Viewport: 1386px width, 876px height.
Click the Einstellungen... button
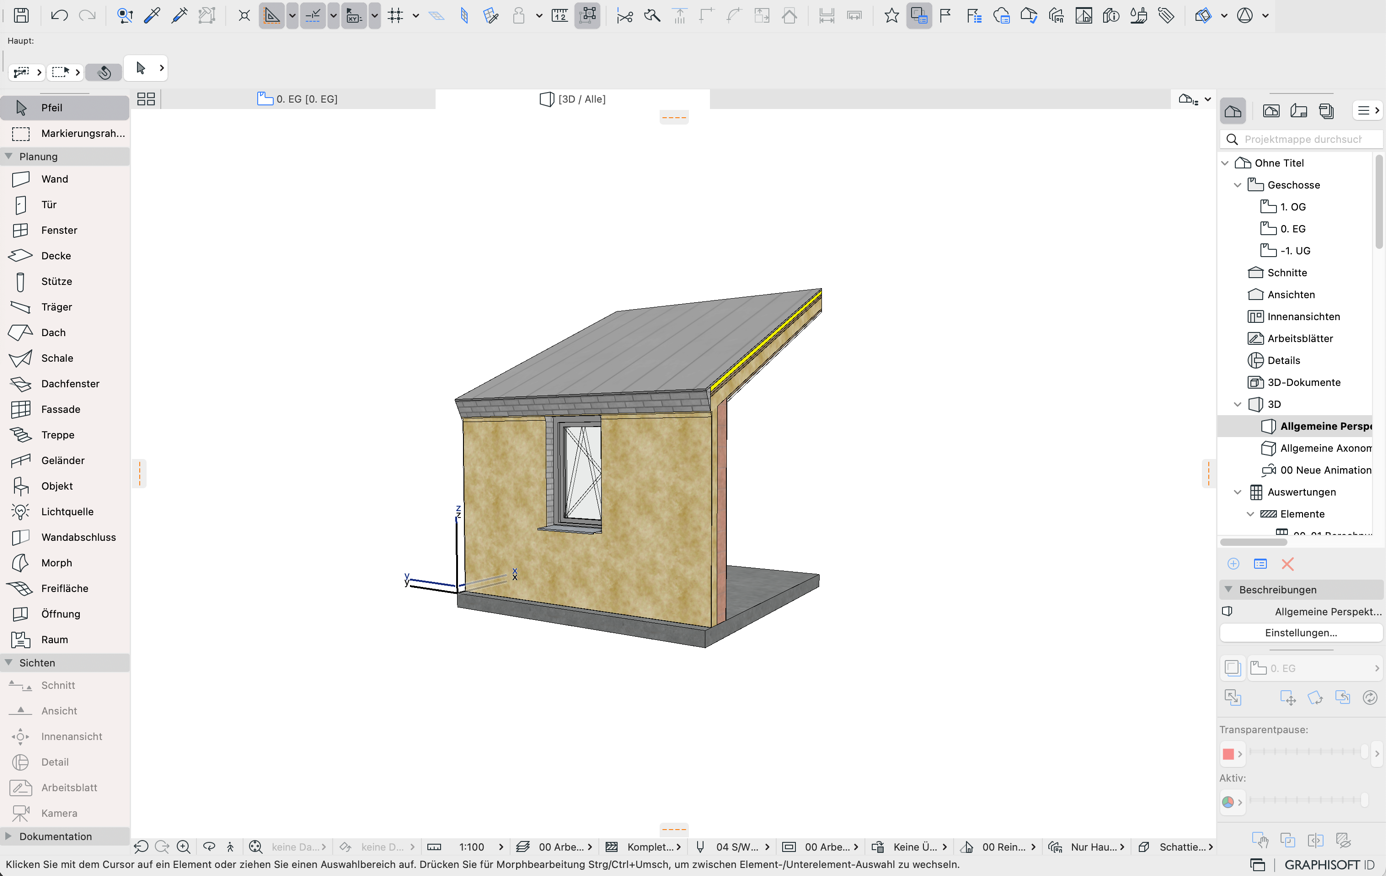1301,633
